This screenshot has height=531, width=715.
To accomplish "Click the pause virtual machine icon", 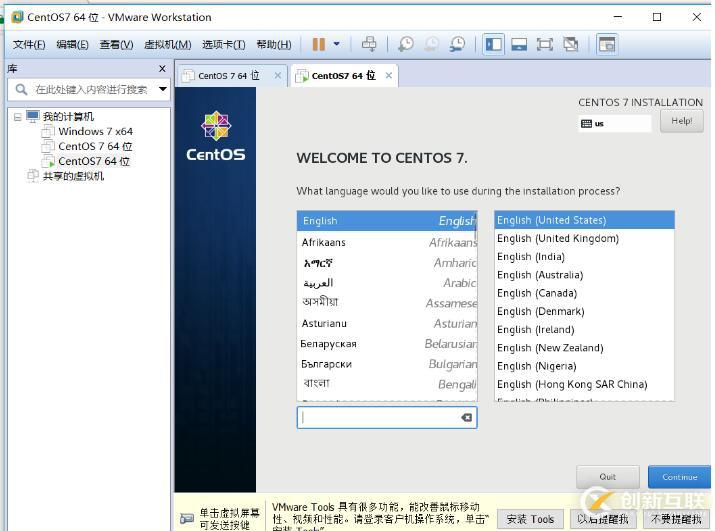I will [x=319, y=44].
